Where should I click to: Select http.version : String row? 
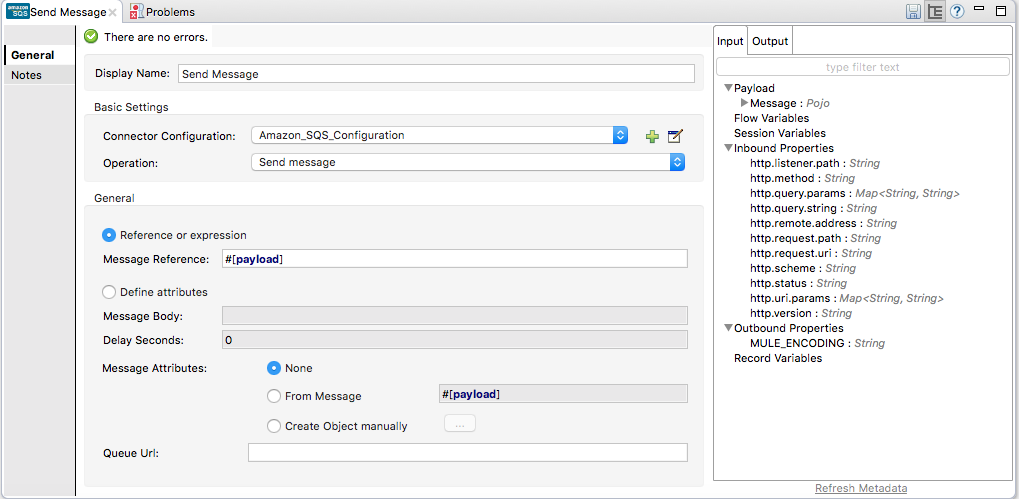coord(801,313)
